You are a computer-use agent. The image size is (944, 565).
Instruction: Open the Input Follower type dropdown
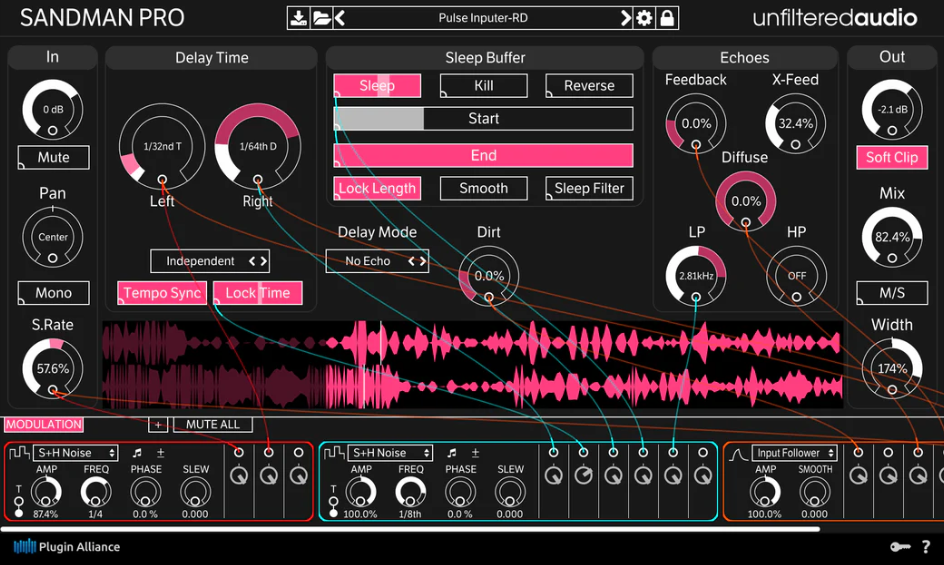click(x=795, y=452)
